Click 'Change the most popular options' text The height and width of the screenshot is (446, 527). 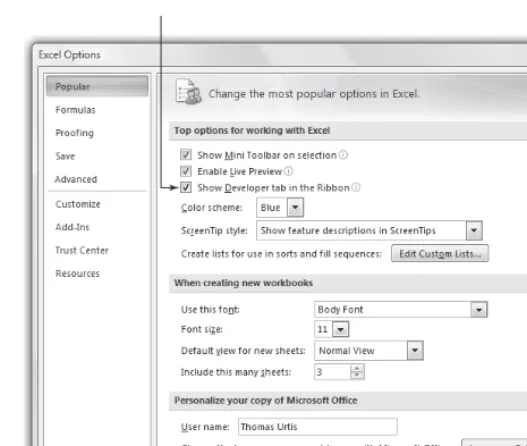coord(314,94)
